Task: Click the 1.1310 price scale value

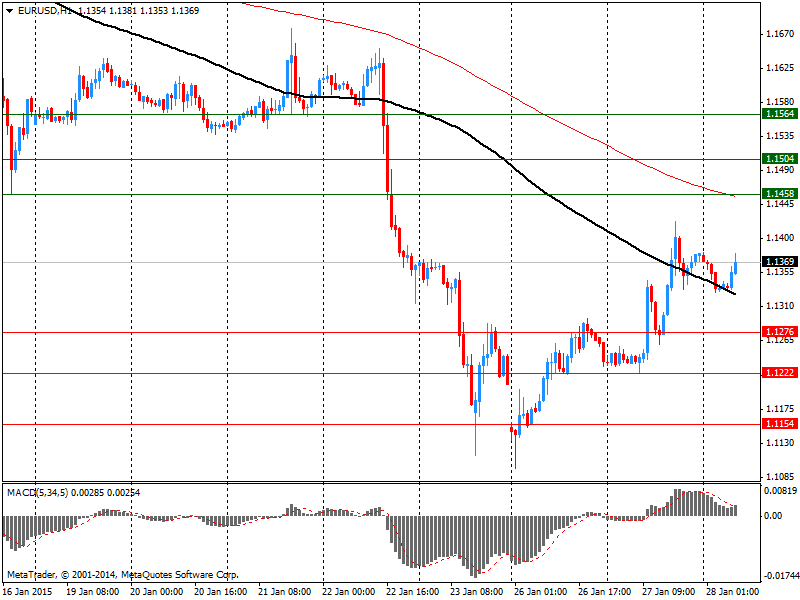Action: [x=780, y=306]
